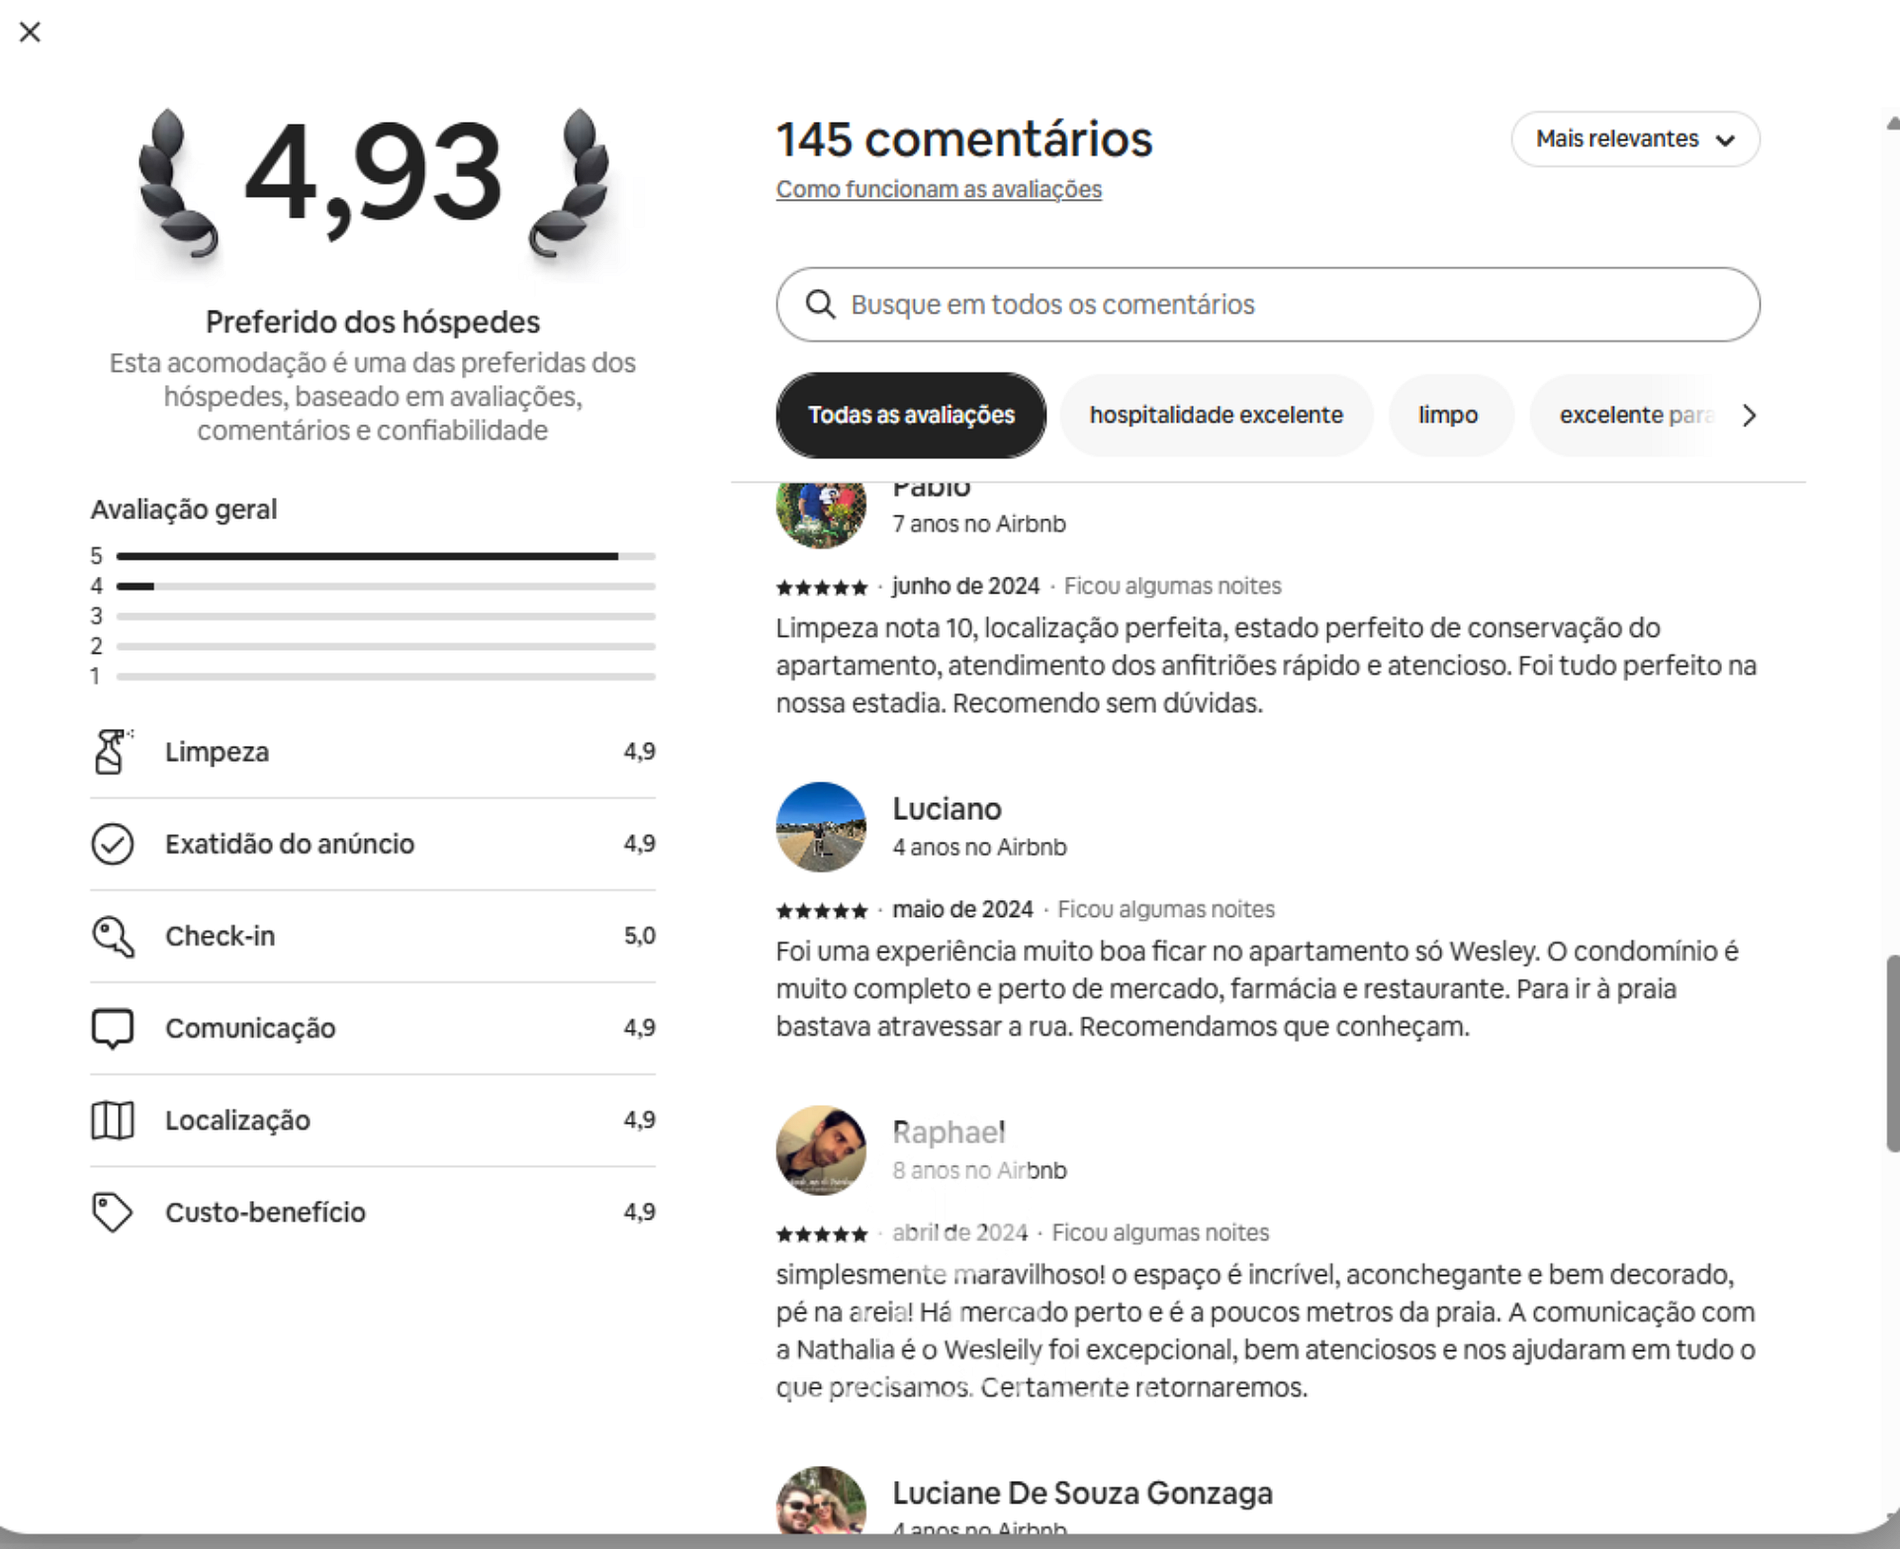Click the Localização map icon
Screen dimensions: 1900x1549
click(x=112, y=1120)
